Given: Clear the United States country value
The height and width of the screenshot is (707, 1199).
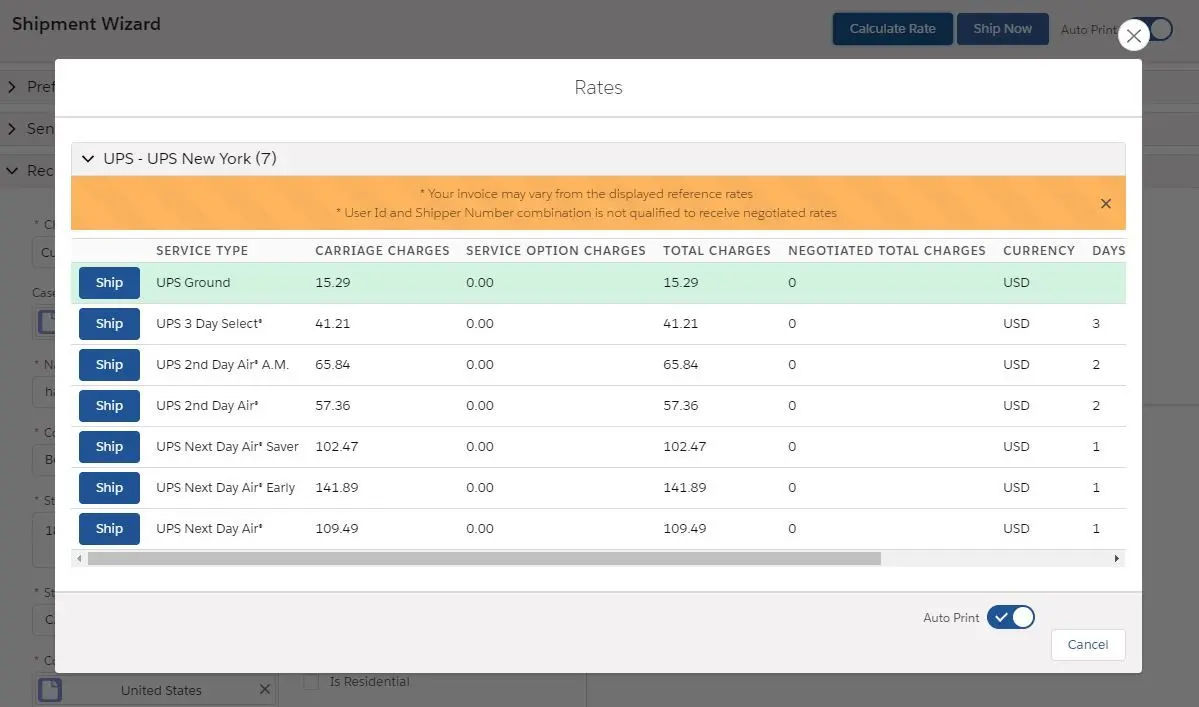Looking at the screenshot, I should [x=265, y=689].
